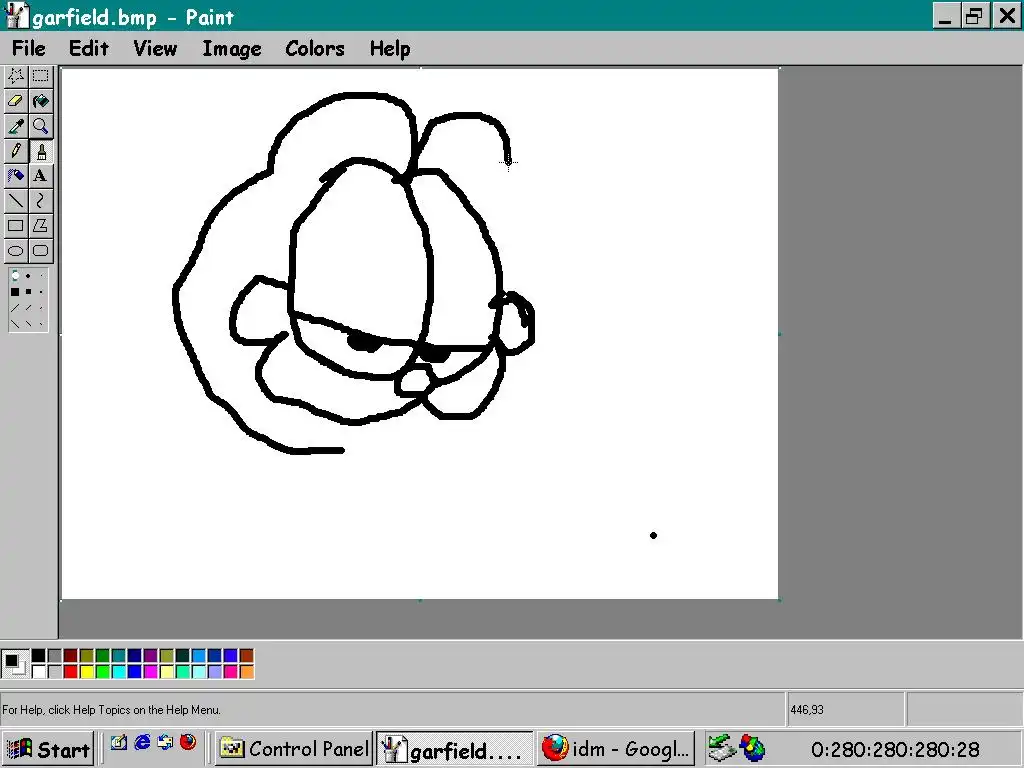
Task: Pick the light gray color swatch
Action: tap(55, 671)
